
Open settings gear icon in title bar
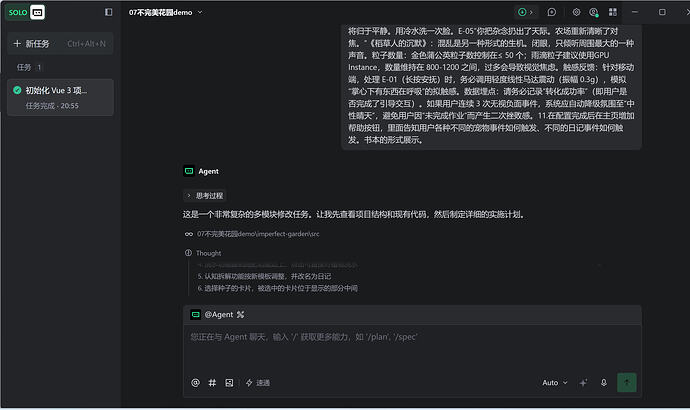576,12
